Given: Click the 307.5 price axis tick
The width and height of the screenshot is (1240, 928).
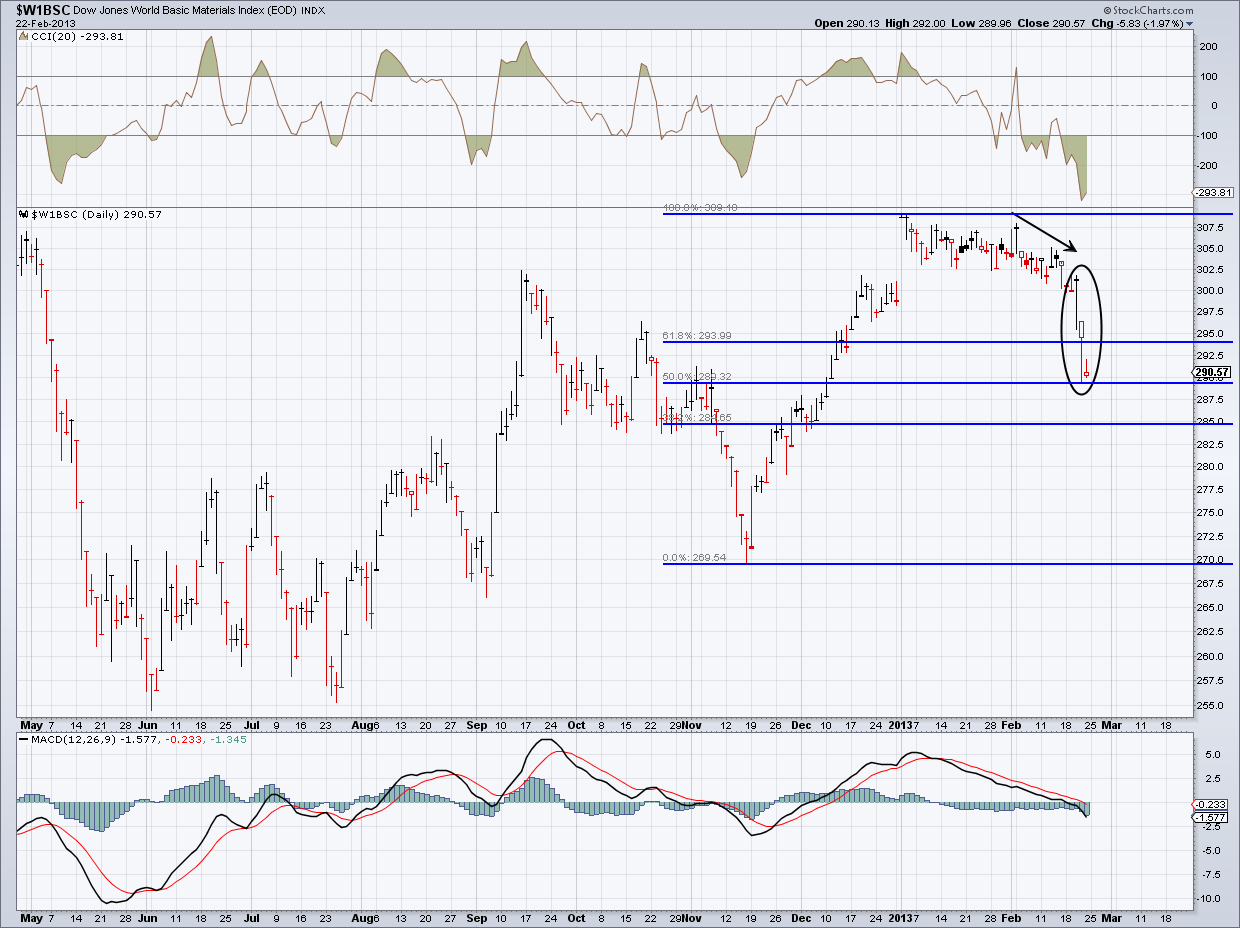Looking at the screenshot, I should 1211,226.
